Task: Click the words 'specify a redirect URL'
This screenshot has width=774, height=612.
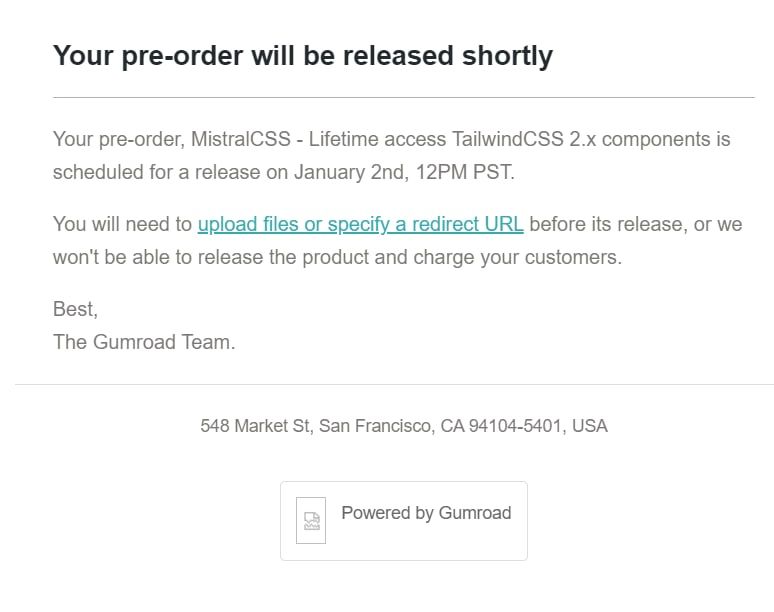Action: click(x=426, y=225)
